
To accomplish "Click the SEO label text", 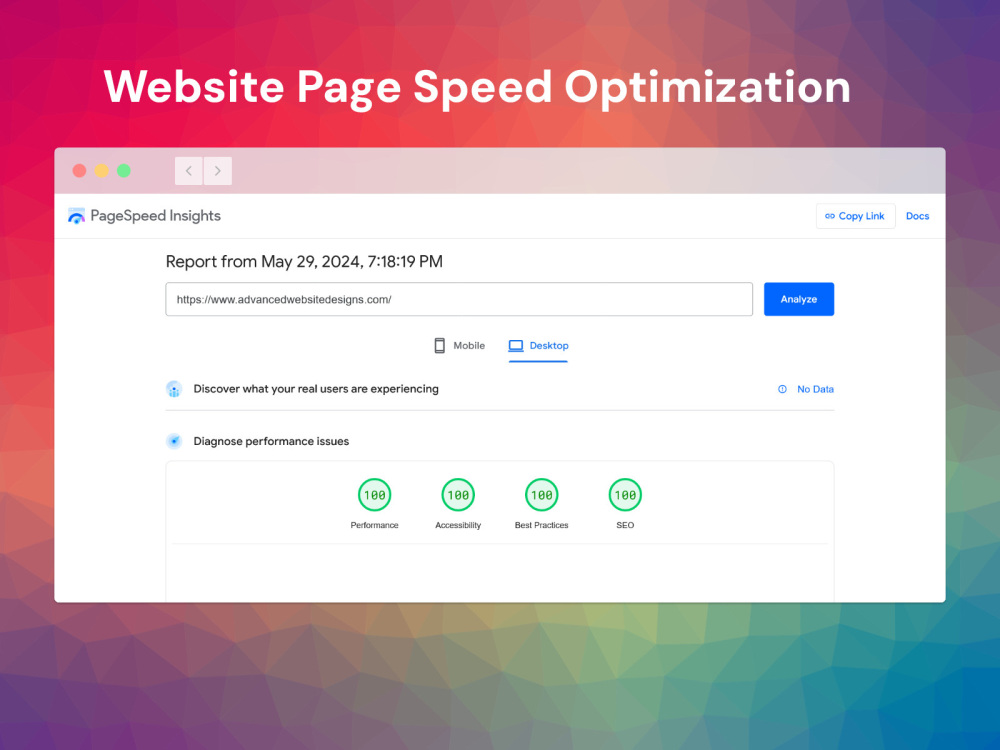I will tap(625, 525).
